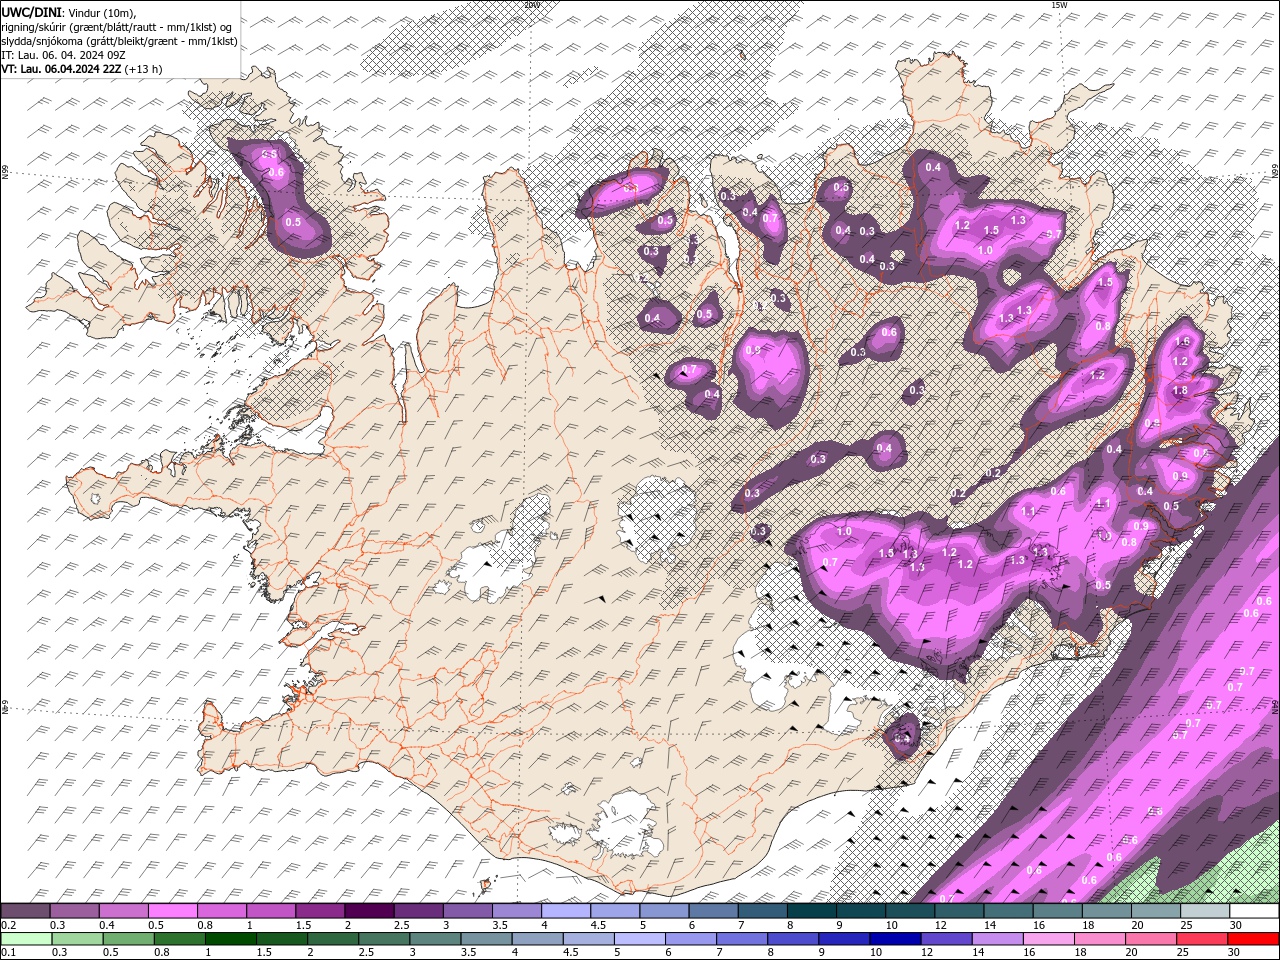This screenshot has height=960, width=1280.
Task: Click the rain legend swatch between 0.1 and 0.3
Action: pyautogui.click(x=27, y=938)
